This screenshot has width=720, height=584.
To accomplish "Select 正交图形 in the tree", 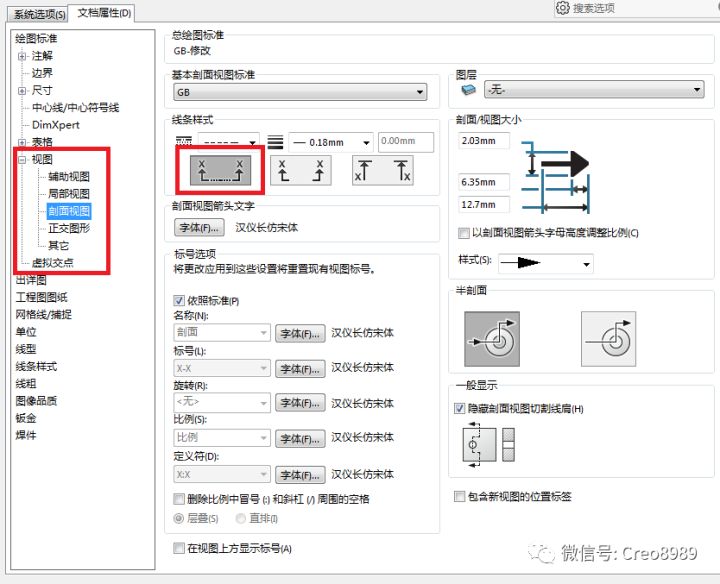I will click(69, 228).
